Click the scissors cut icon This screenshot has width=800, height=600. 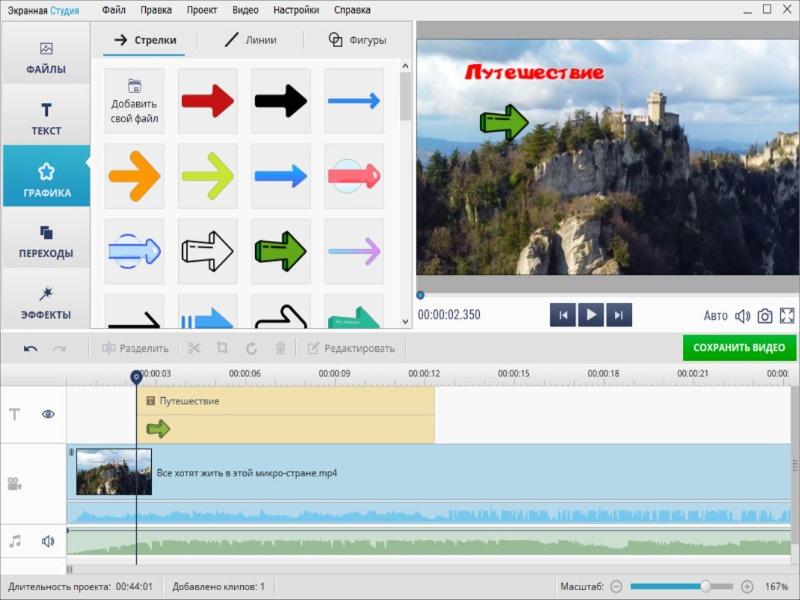point(194,348)
